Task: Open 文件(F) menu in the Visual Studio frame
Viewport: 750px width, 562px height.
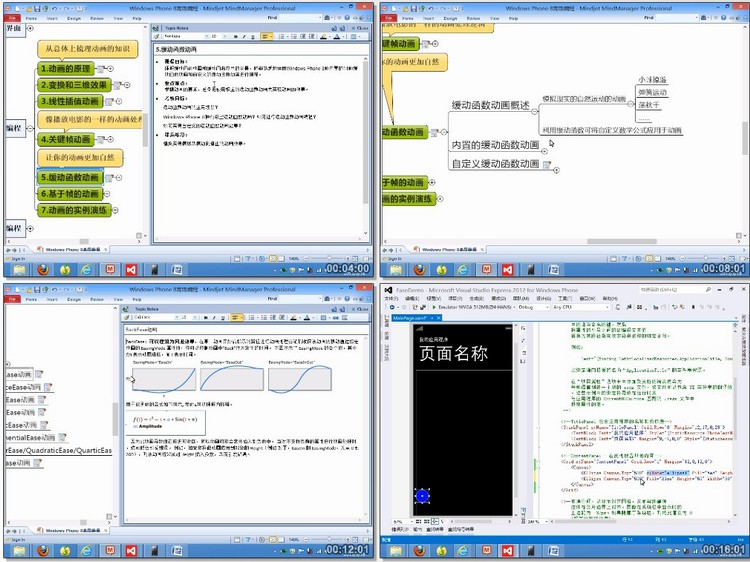Action: click(391, 298)
